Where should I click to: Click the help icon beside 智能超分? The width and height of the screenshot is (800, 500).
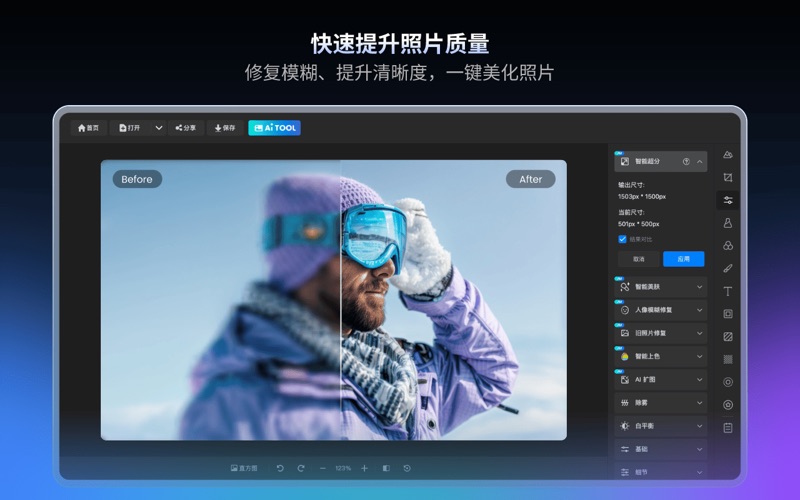point(686,161)
